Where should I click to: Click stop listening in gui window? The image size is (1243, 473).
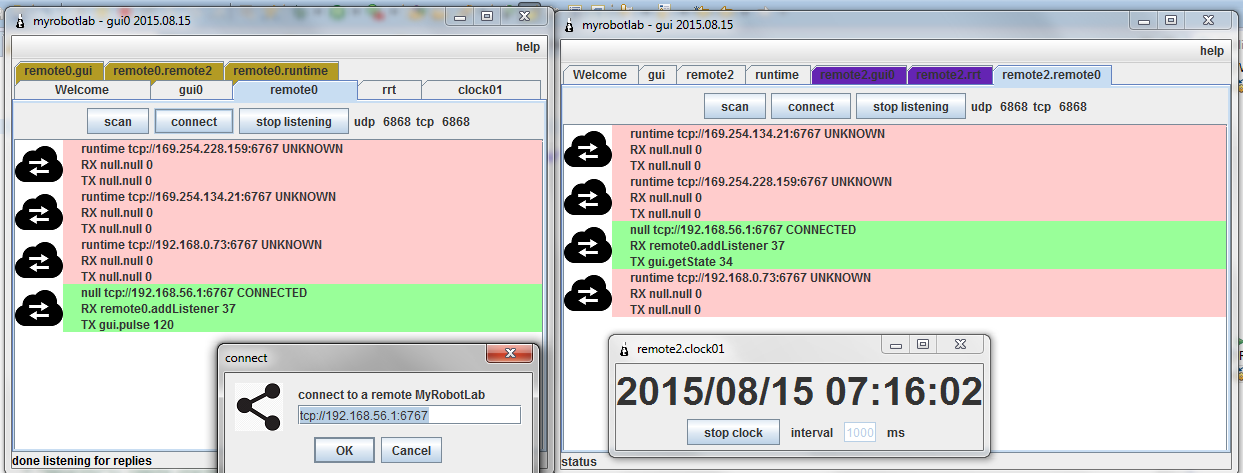click(911, 107)
